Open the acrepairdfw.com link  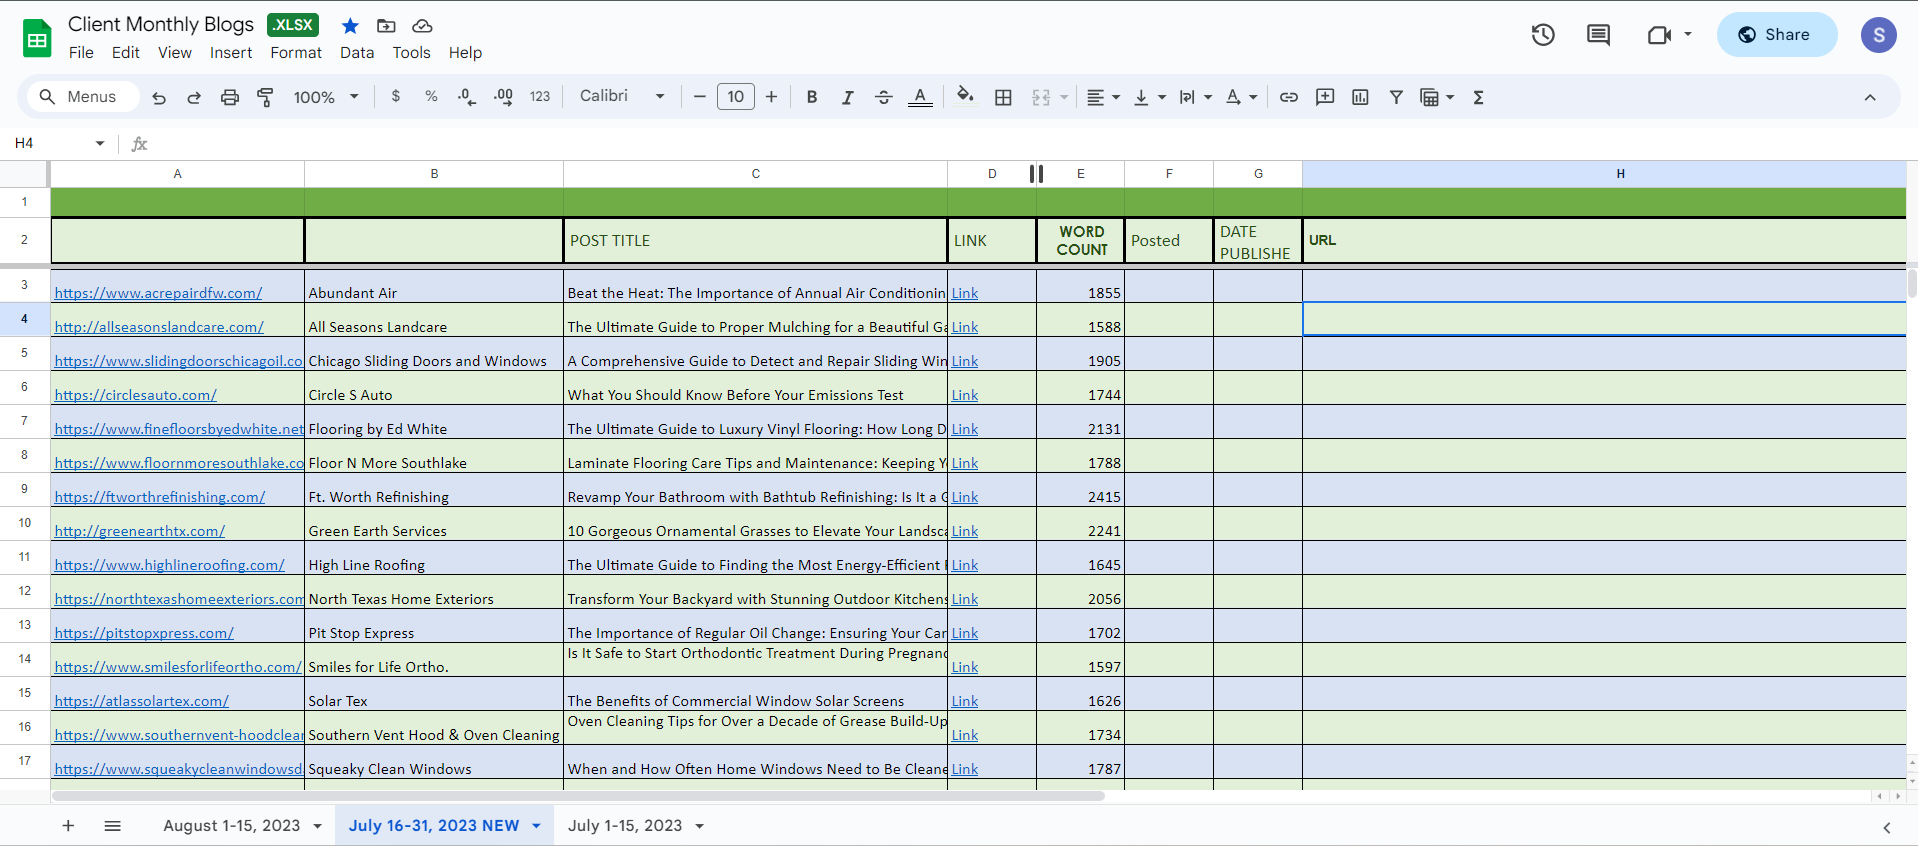(x=158, y=293)
